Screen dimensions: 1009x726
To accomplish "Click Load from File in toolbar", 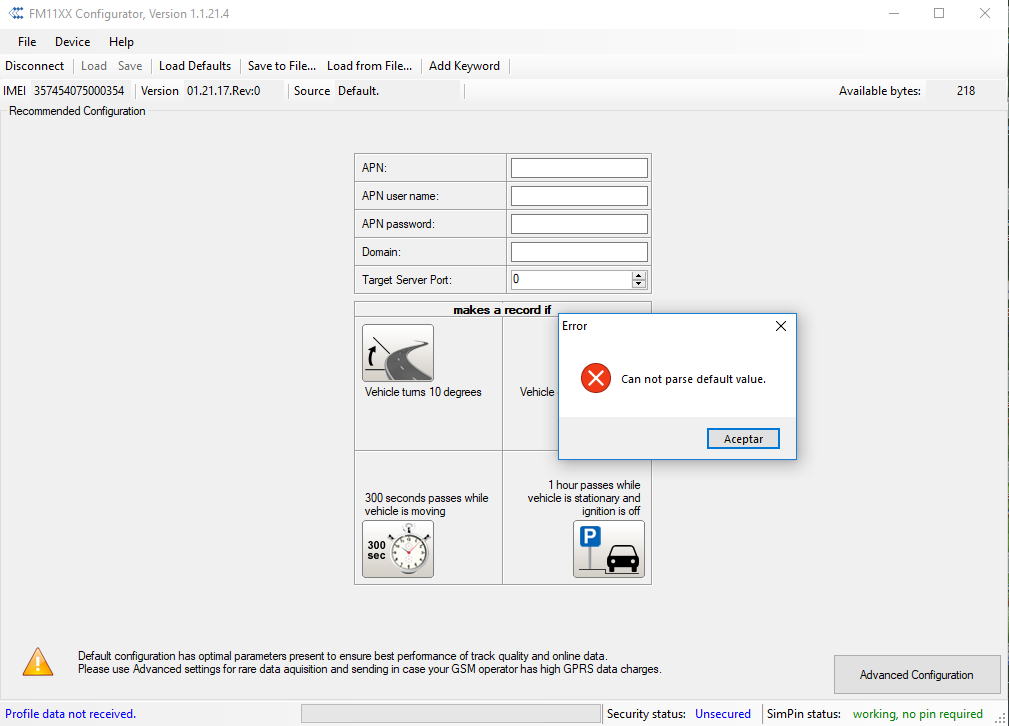I will pyautogui.click(x=369, y=66).
